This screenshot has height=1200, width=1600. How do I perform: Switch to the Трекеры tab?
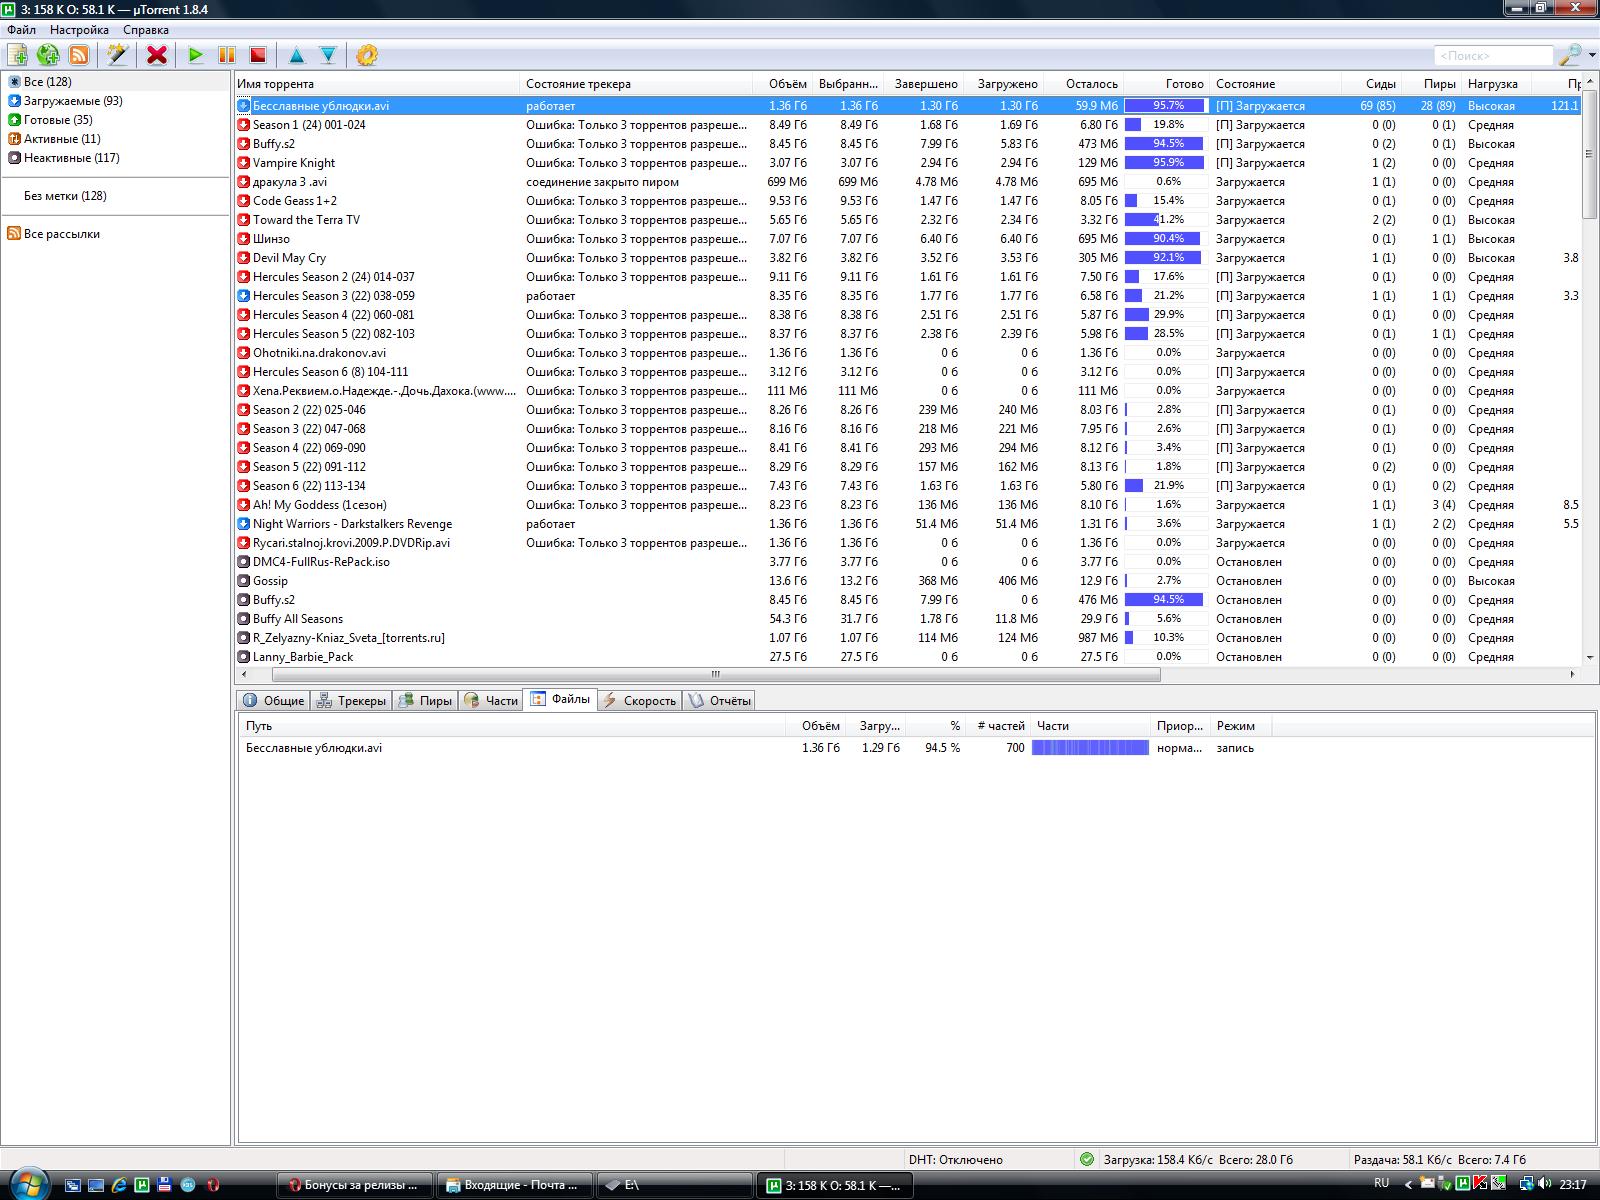[352, 701]
